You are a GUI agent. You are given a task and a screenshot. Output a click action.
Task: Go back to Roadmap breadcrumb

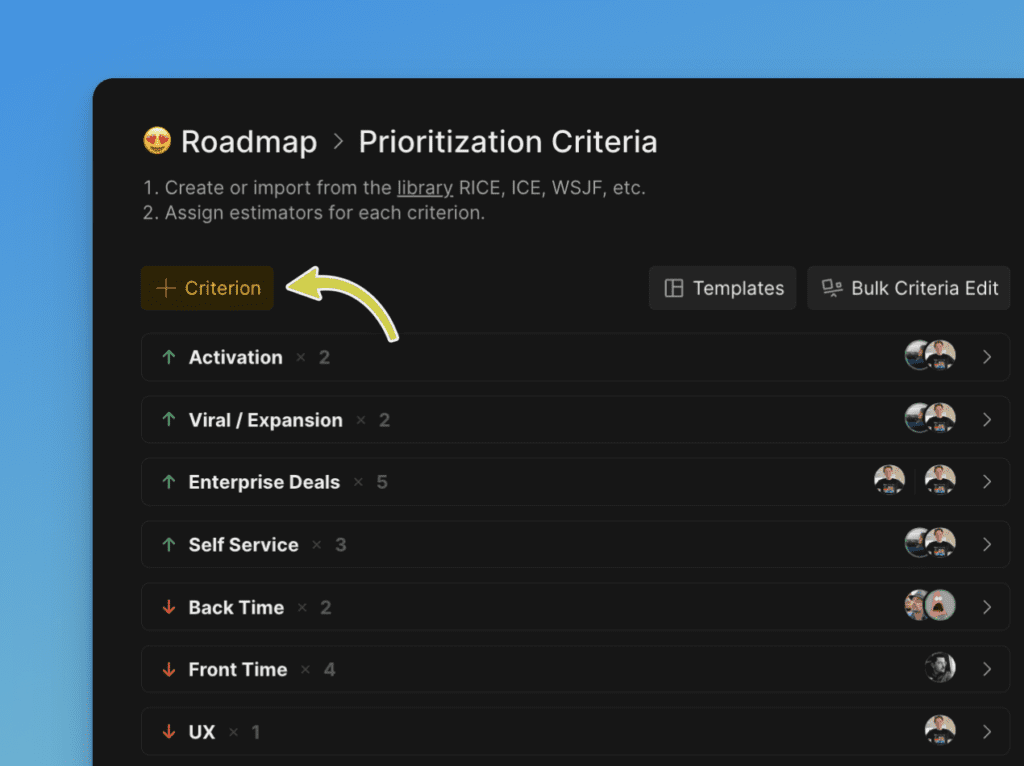[248, 142]
